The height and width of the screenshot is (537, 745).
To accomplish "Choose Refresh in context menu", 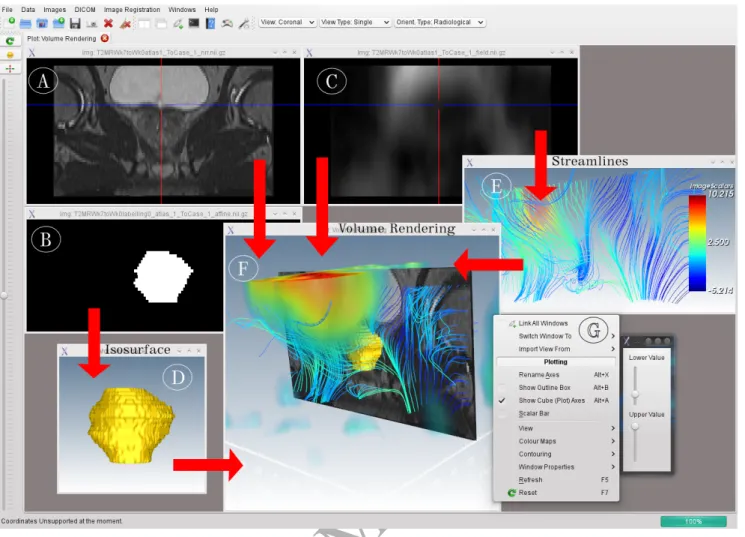I will [x=556, y=480].
